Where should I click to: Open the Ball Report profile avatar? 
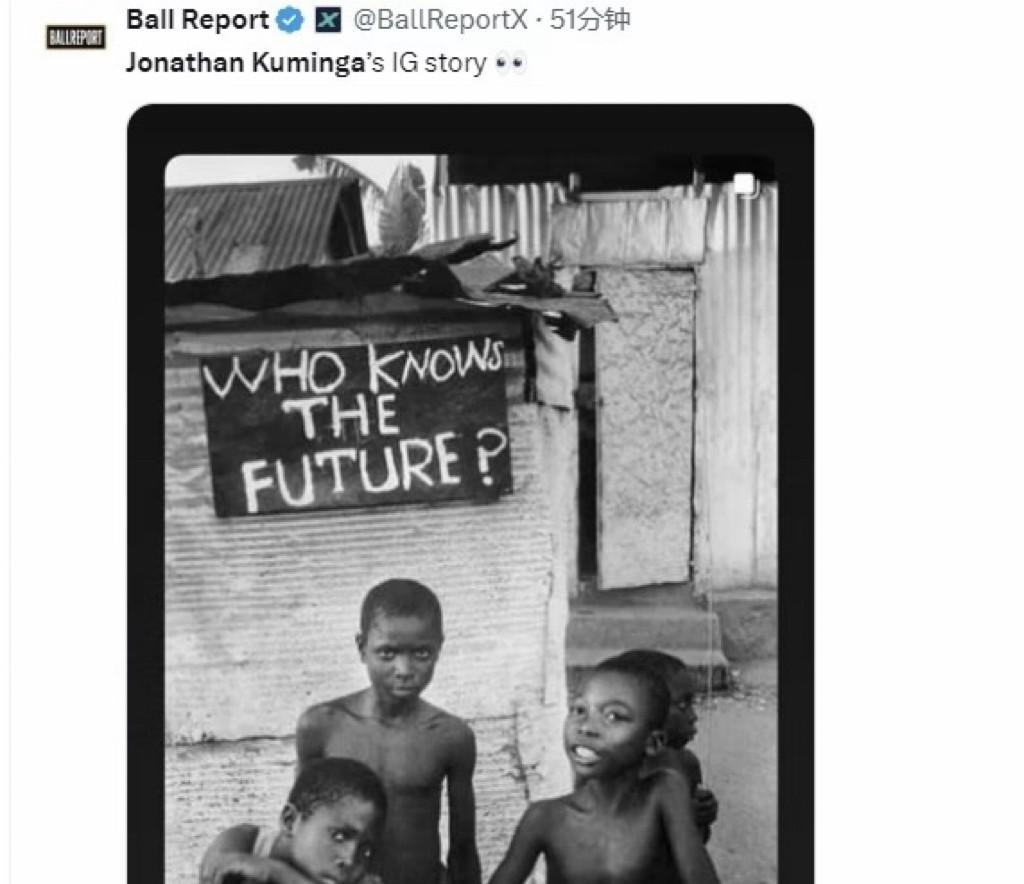coord(76,37)
